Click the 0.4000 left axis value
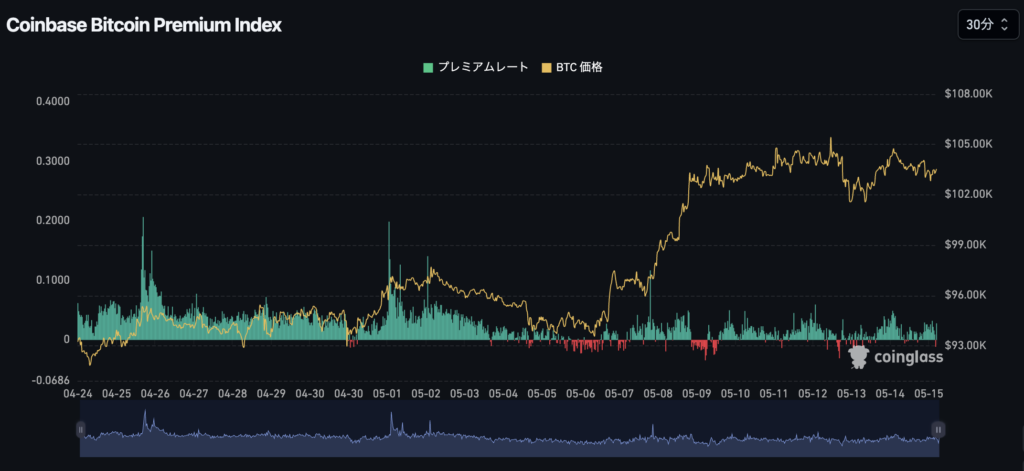 pos(54,101)
